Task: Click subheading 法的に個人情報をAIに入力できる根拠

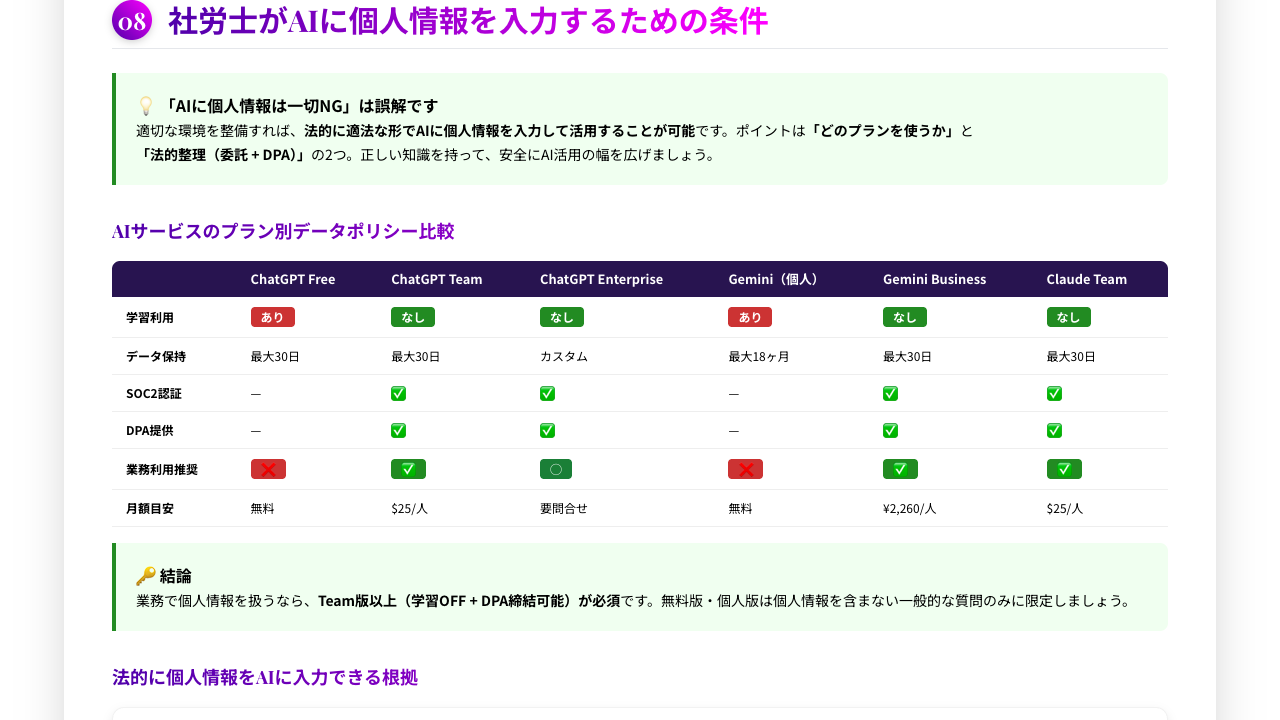Action: 265,677
